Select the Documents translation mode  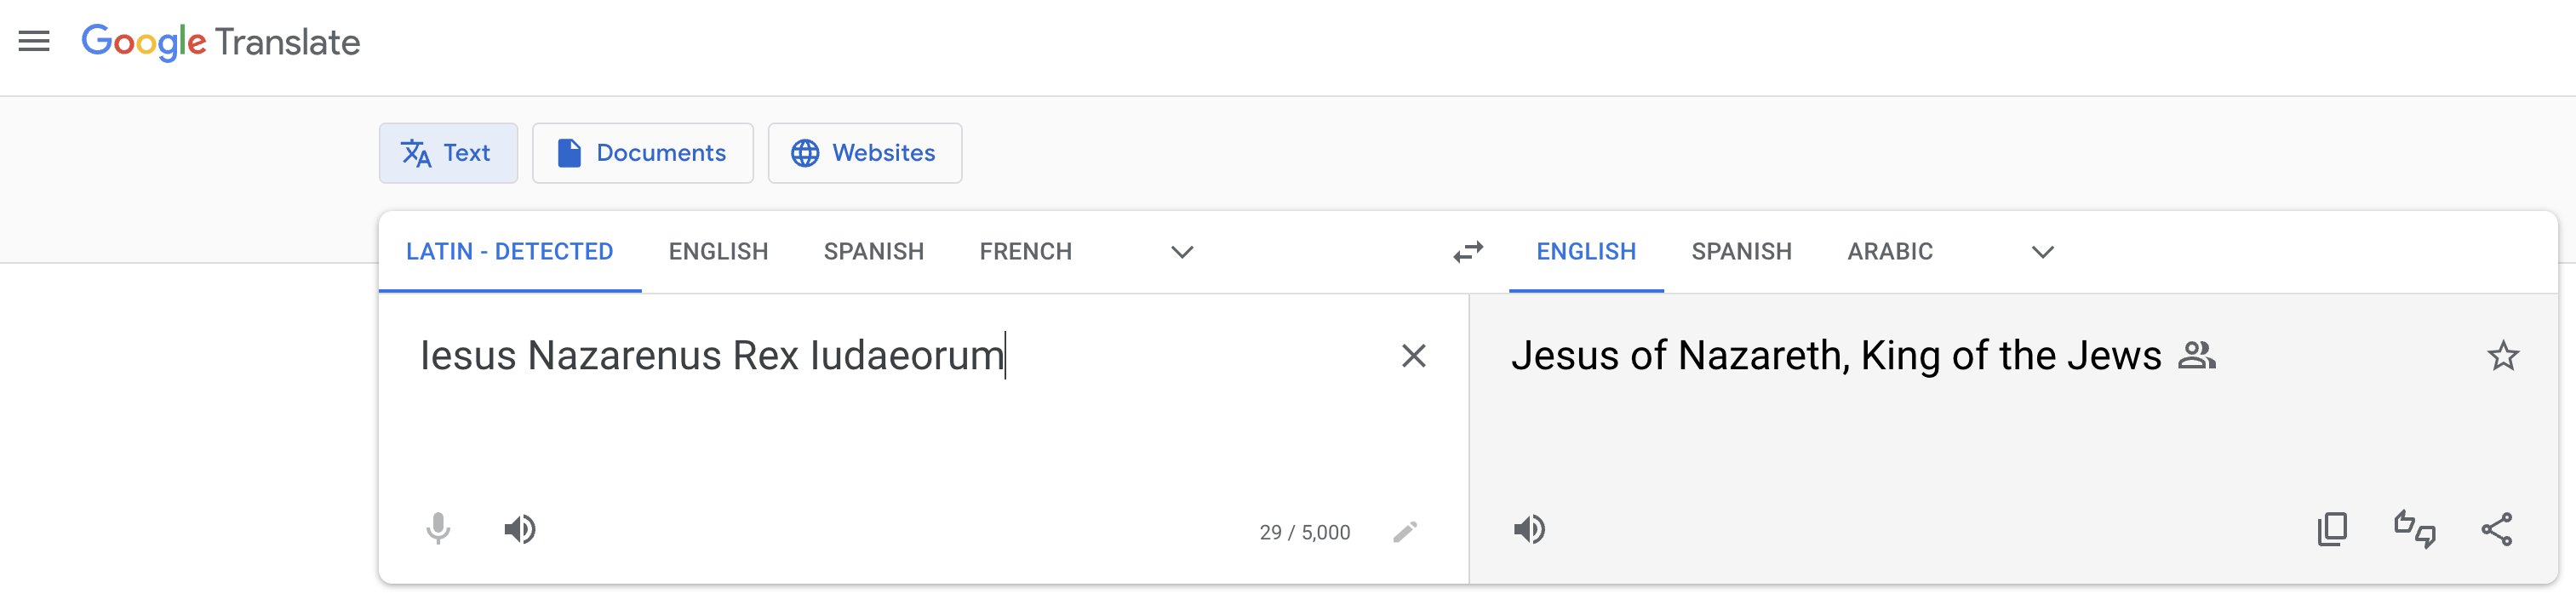pyautogui.click(x=642, y=153)
